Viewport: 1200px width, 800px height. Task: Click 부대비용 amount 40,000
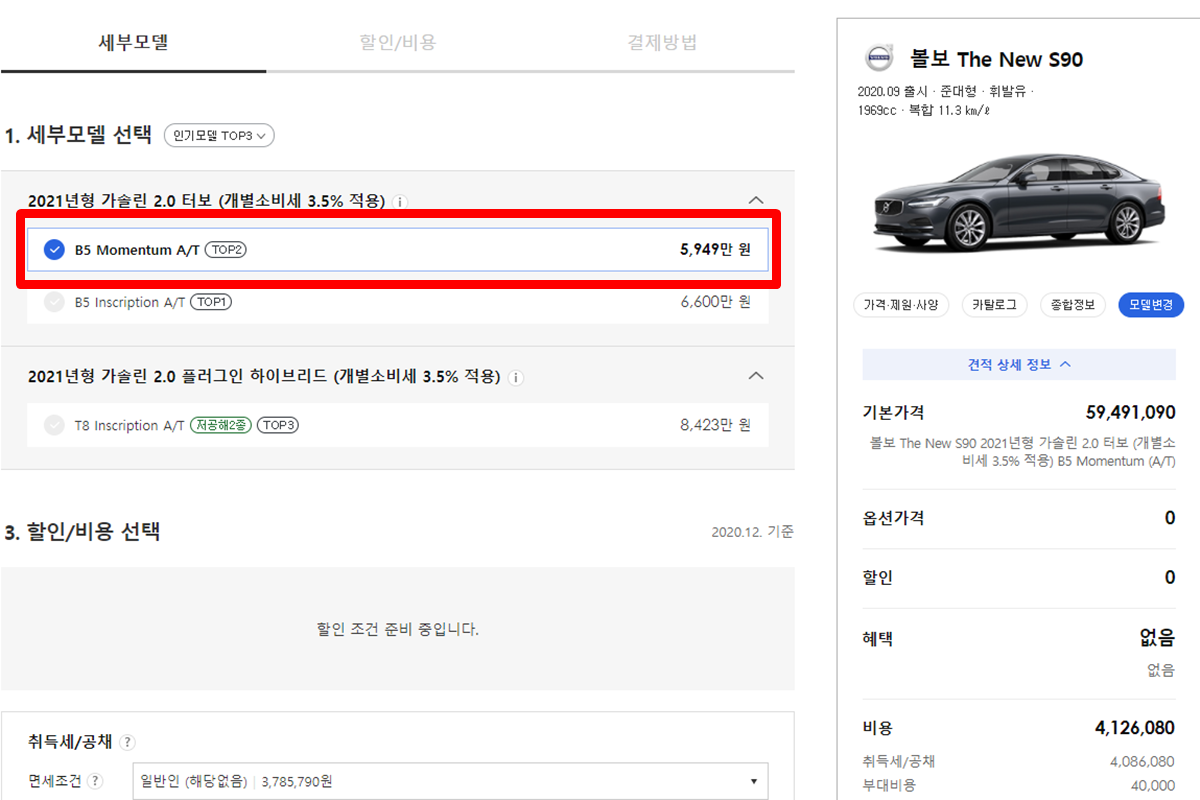pos(1152,786)
